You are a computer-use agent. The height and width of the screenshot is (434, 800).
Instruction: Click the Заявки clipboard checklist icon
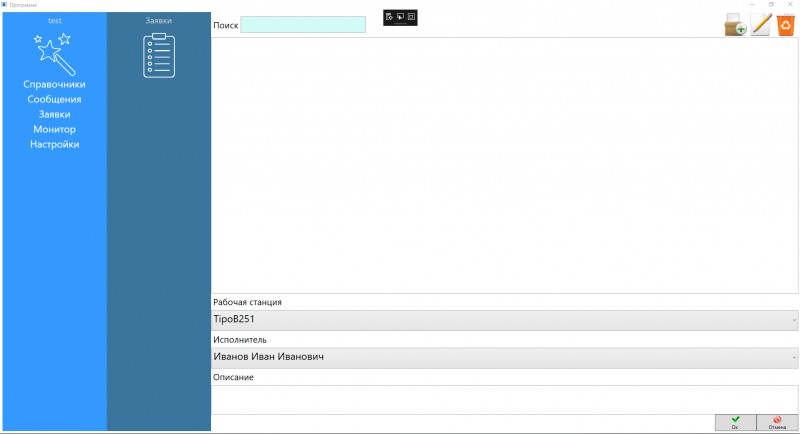point(159,56)
